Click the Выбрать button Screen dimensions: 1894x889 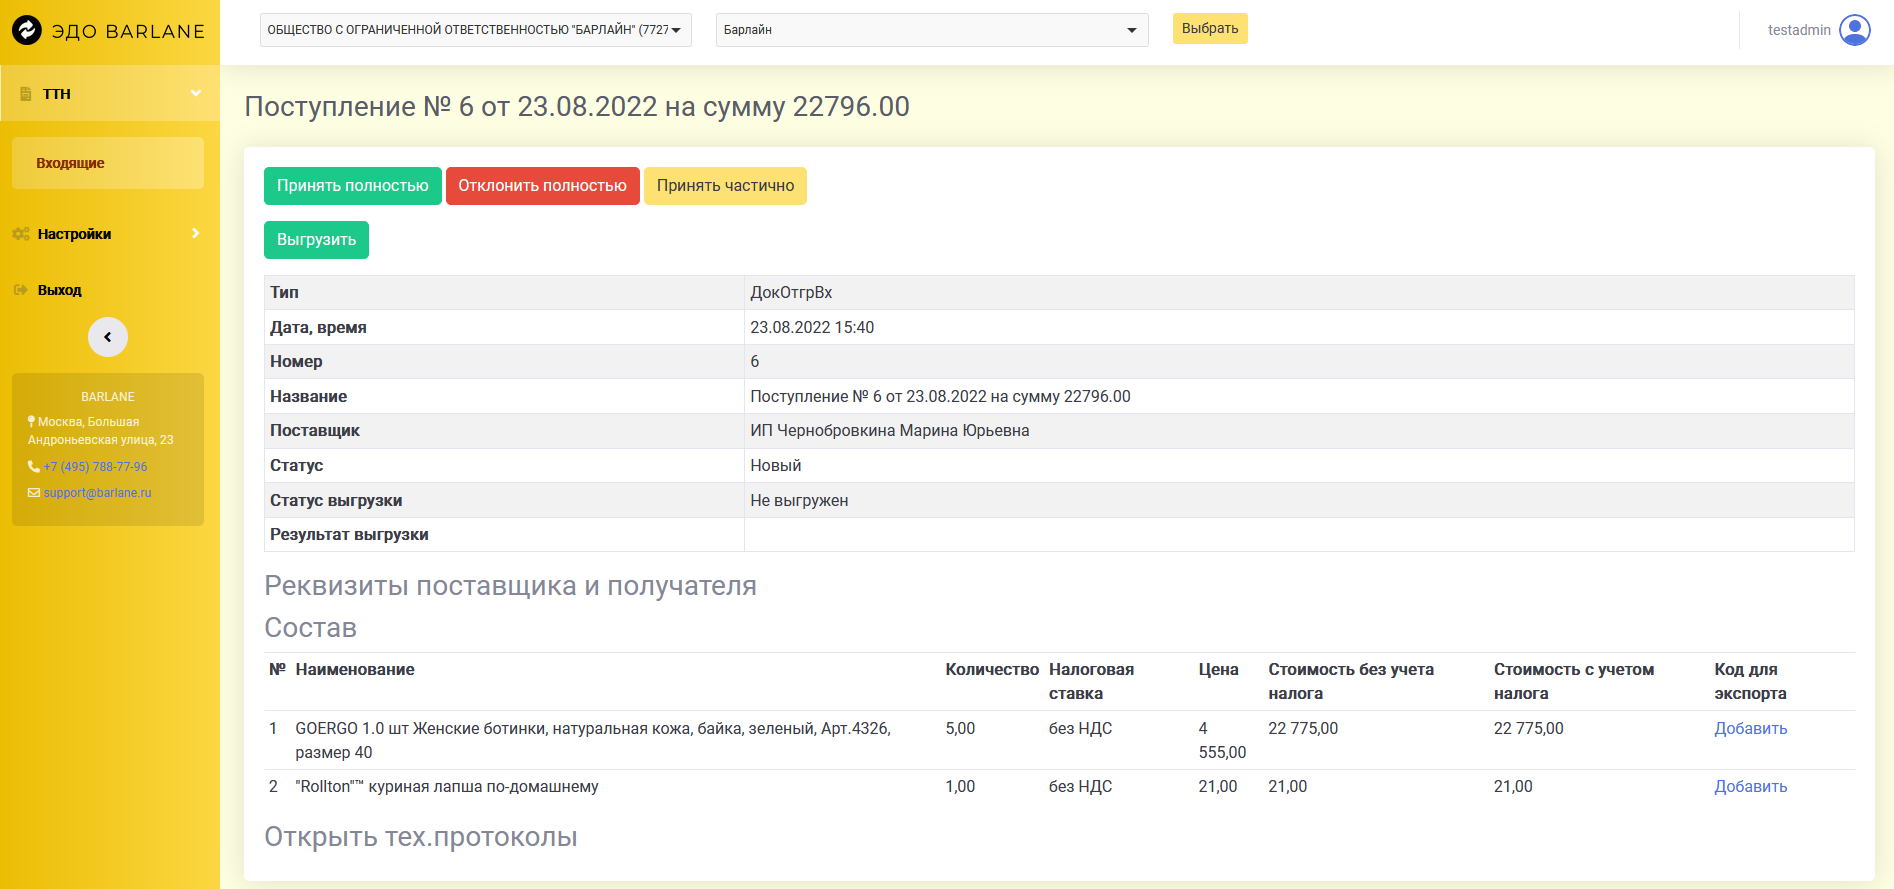1210,29
